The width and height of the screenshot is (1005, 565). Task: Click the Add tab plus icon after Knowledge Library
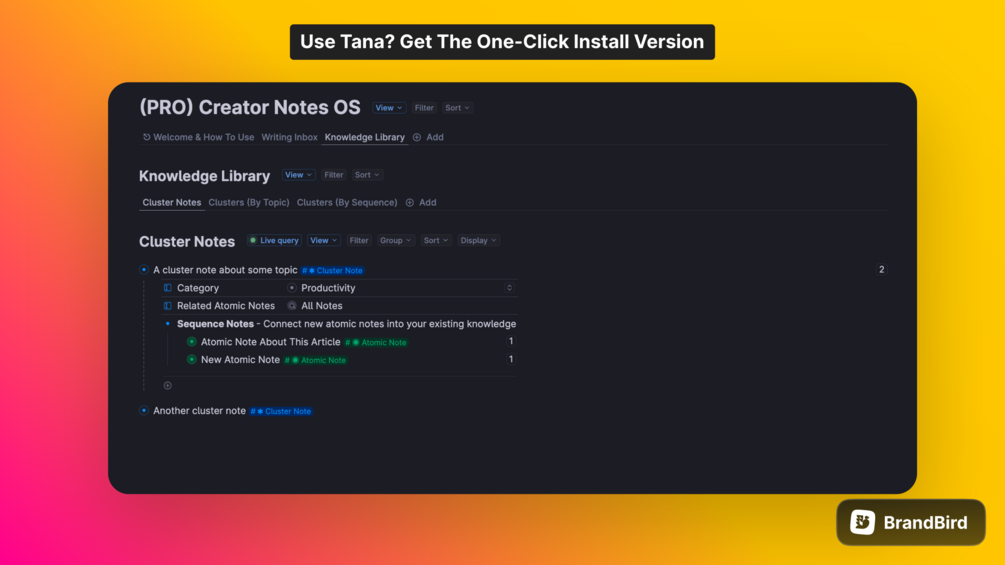click(x=417, y=137)
